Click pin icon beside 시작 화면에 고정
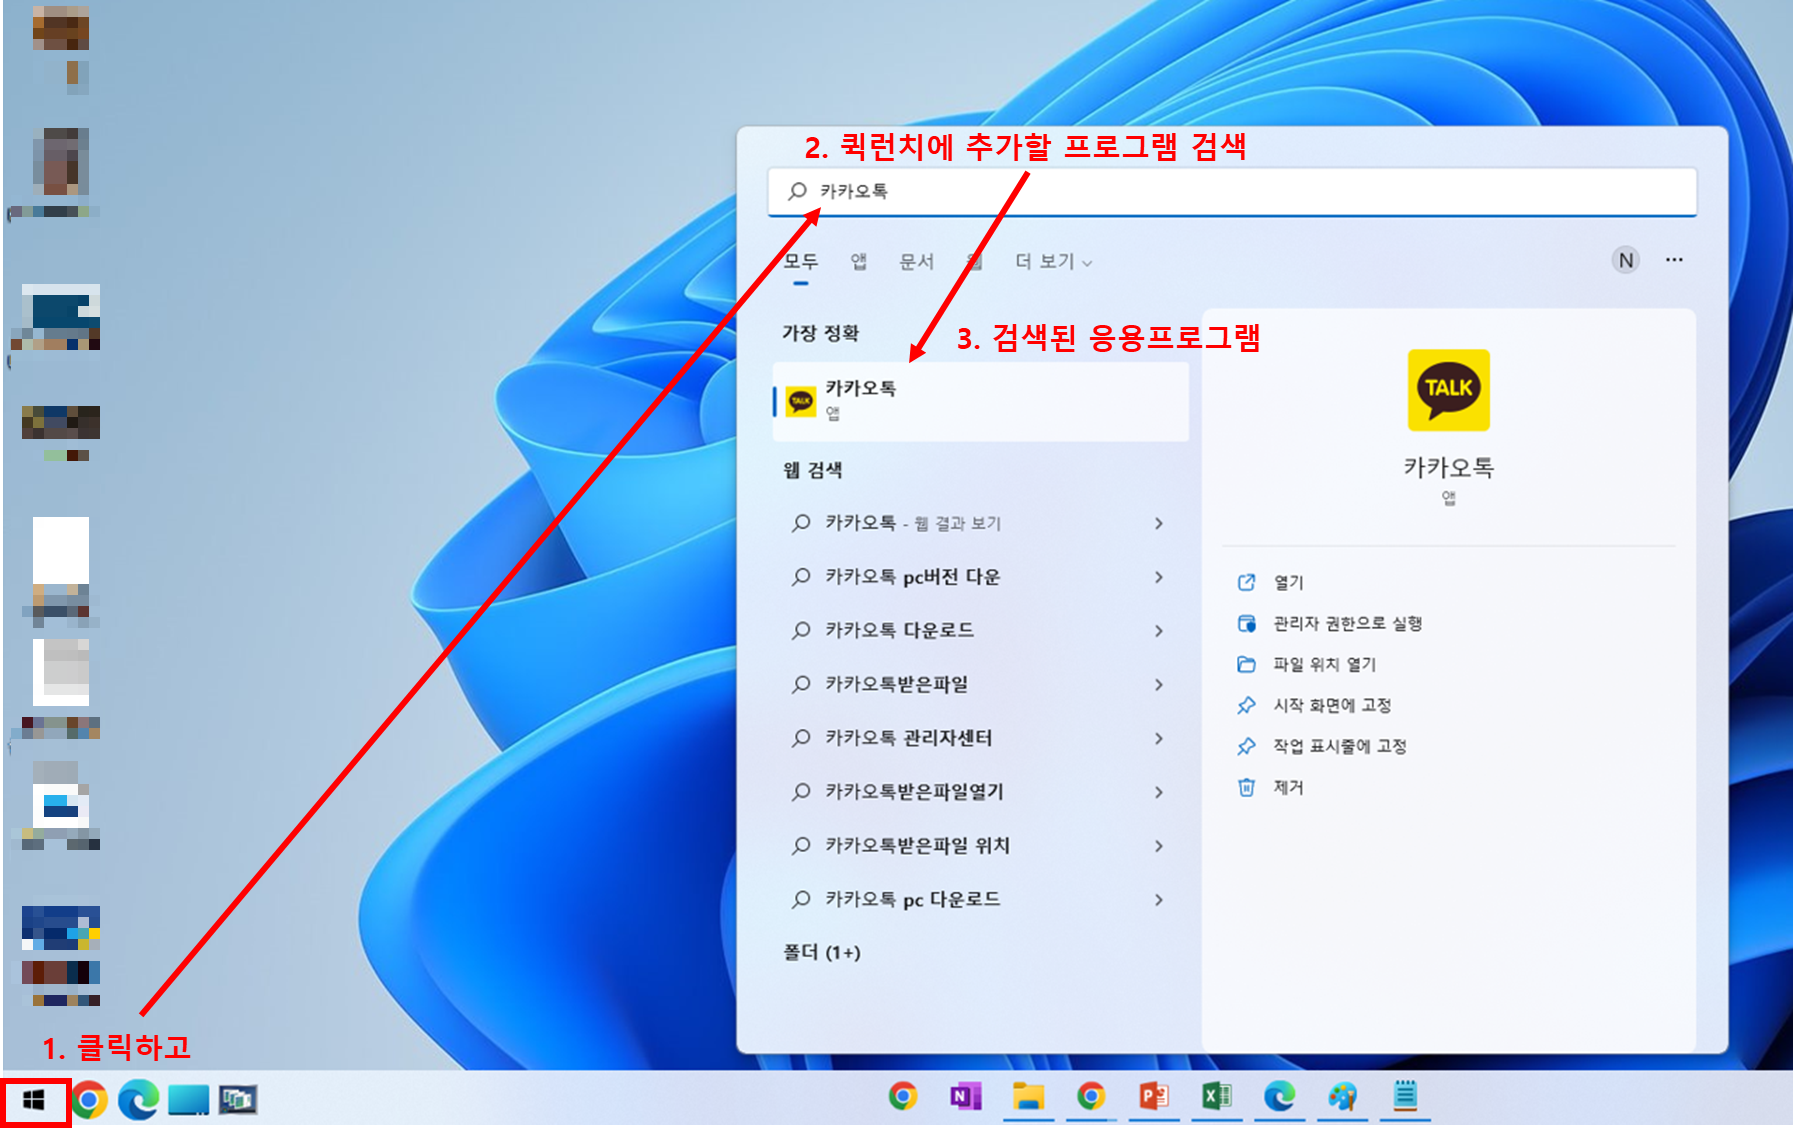 1246,705
